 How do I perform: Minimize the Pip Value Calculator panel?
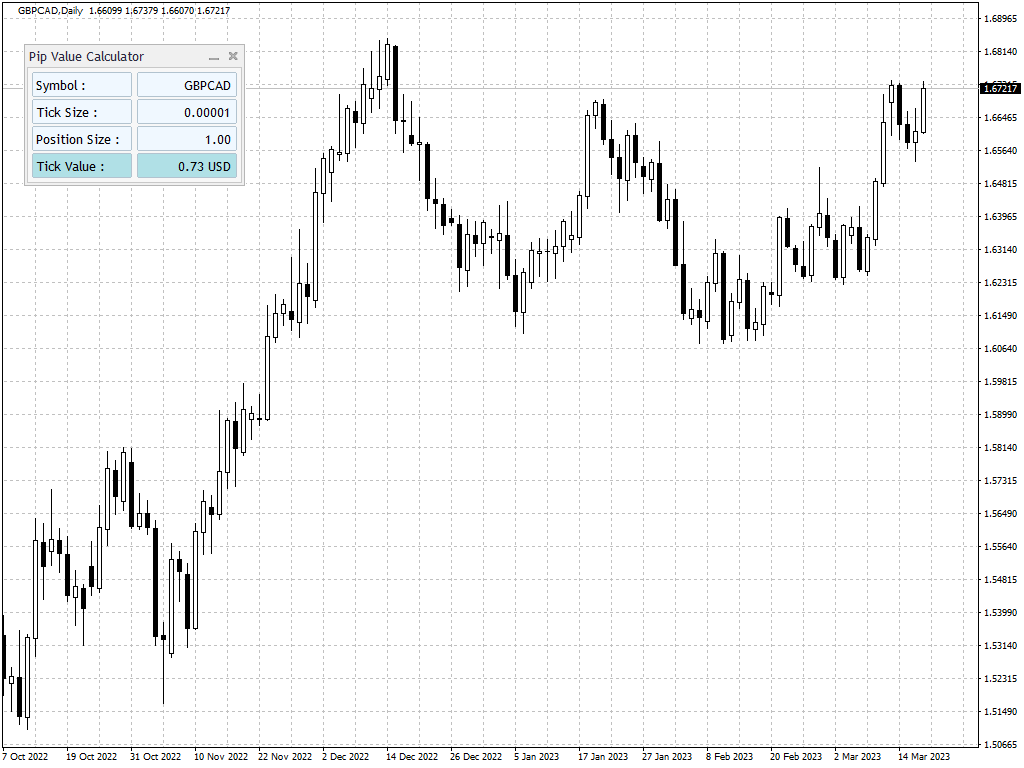214,57
